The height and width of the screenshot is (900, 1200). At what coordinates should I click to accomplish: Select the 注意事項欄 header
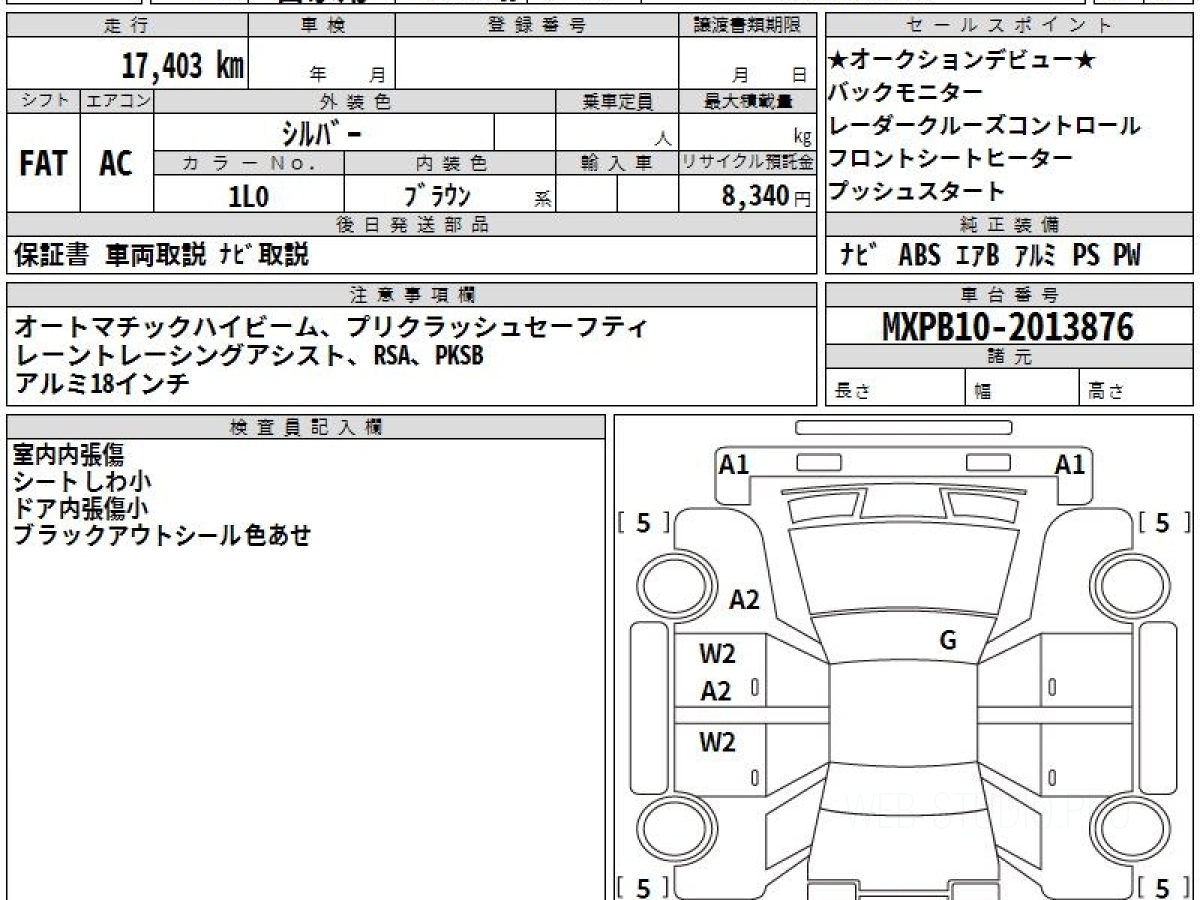click(x=412, y=295)
